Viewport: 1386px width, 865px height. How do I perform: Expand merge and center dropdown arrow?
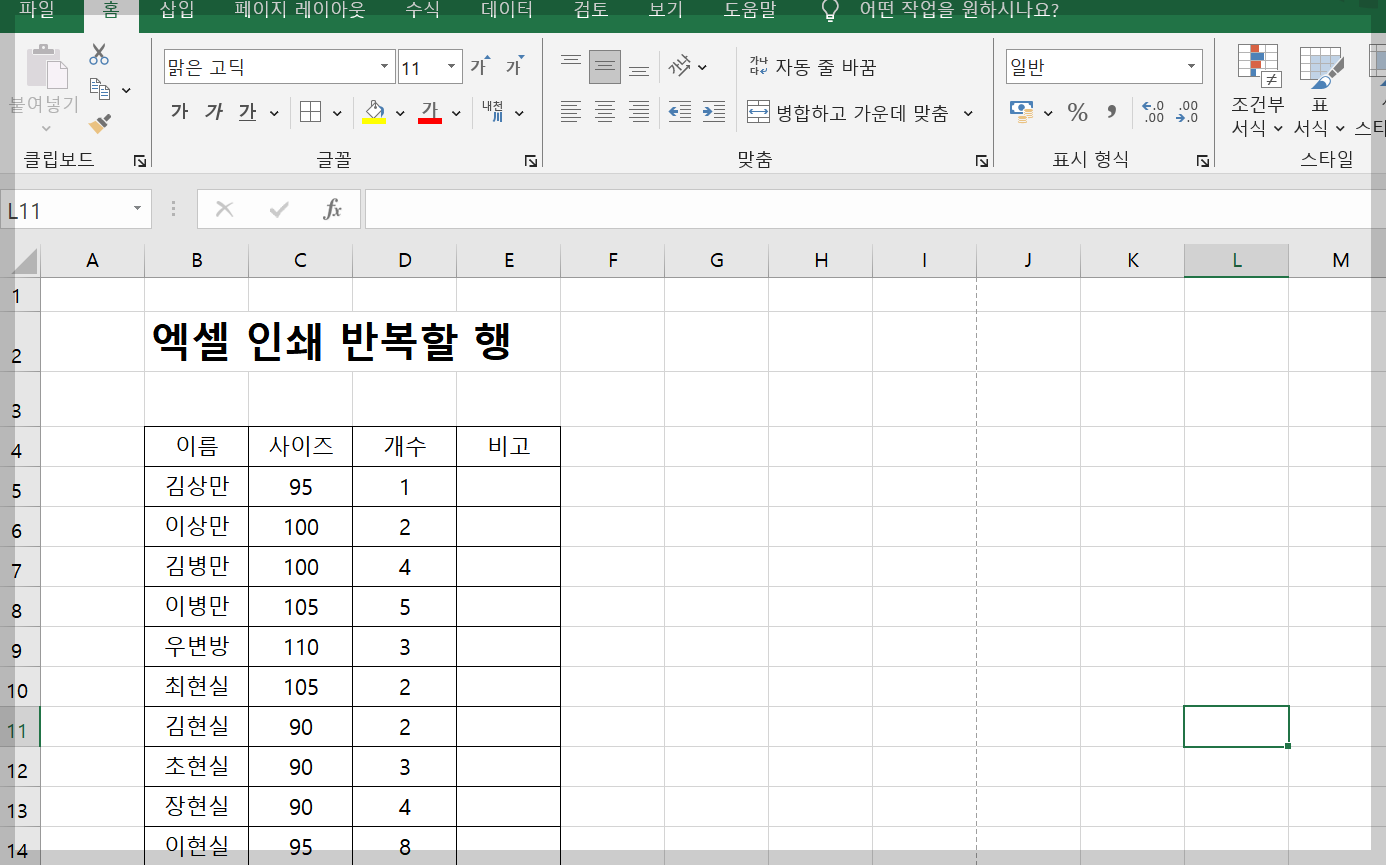click(x=968, y=113)
